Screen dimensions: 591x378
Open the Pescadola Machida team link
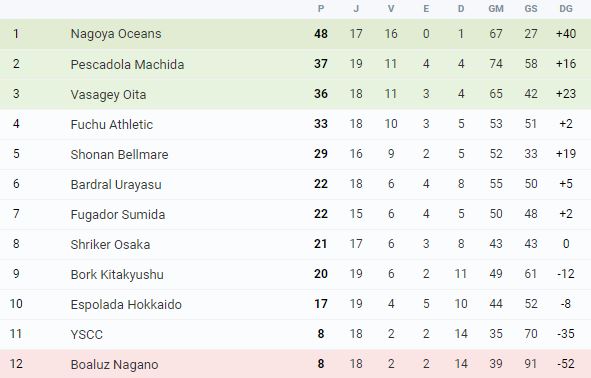pyautogui.click(x=127, y=64)
